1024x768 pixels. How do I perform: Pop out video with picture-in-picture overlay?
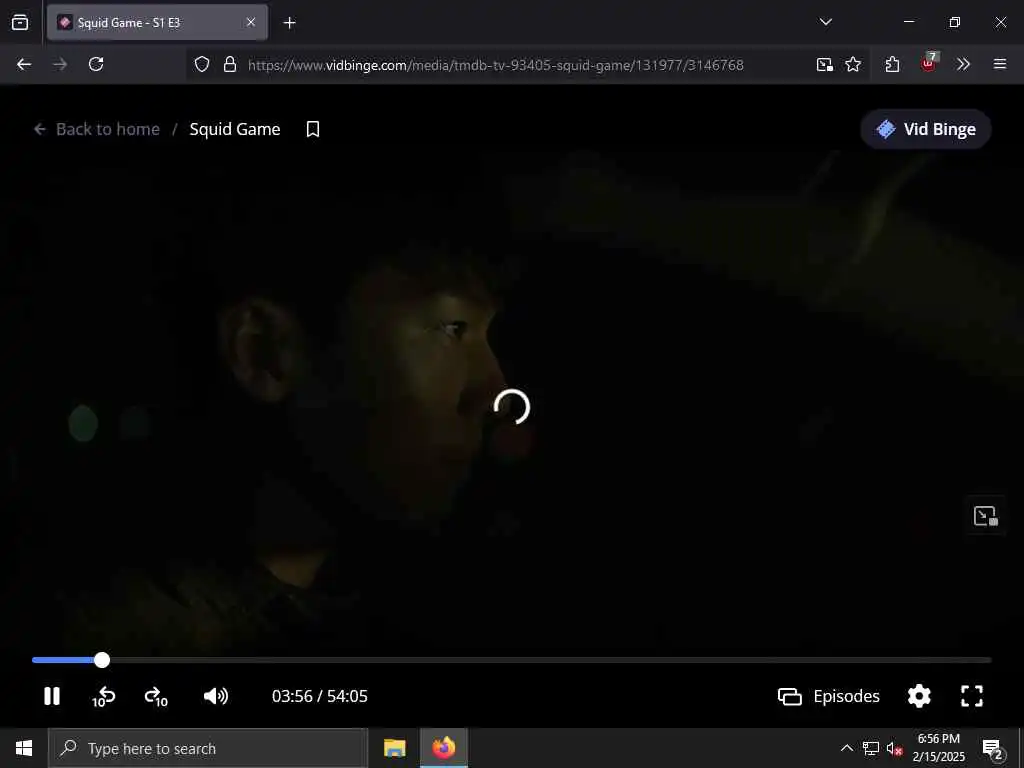tap(985, 516)
